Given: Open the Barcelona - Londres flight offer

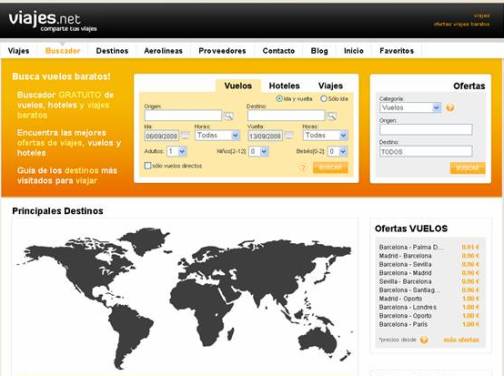Looking at the screenshot, I should coord(408,307).
